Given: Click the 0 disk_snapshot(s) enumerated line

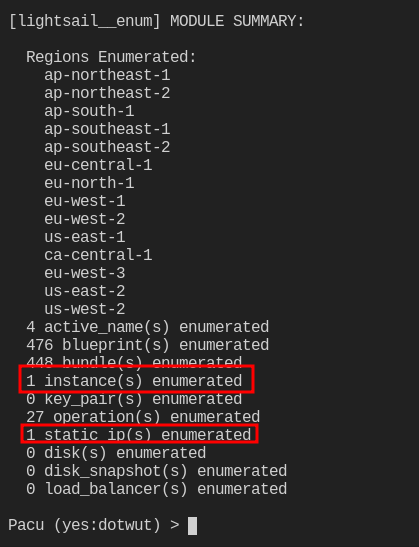Looking at the screenshot, I should 157,471.
